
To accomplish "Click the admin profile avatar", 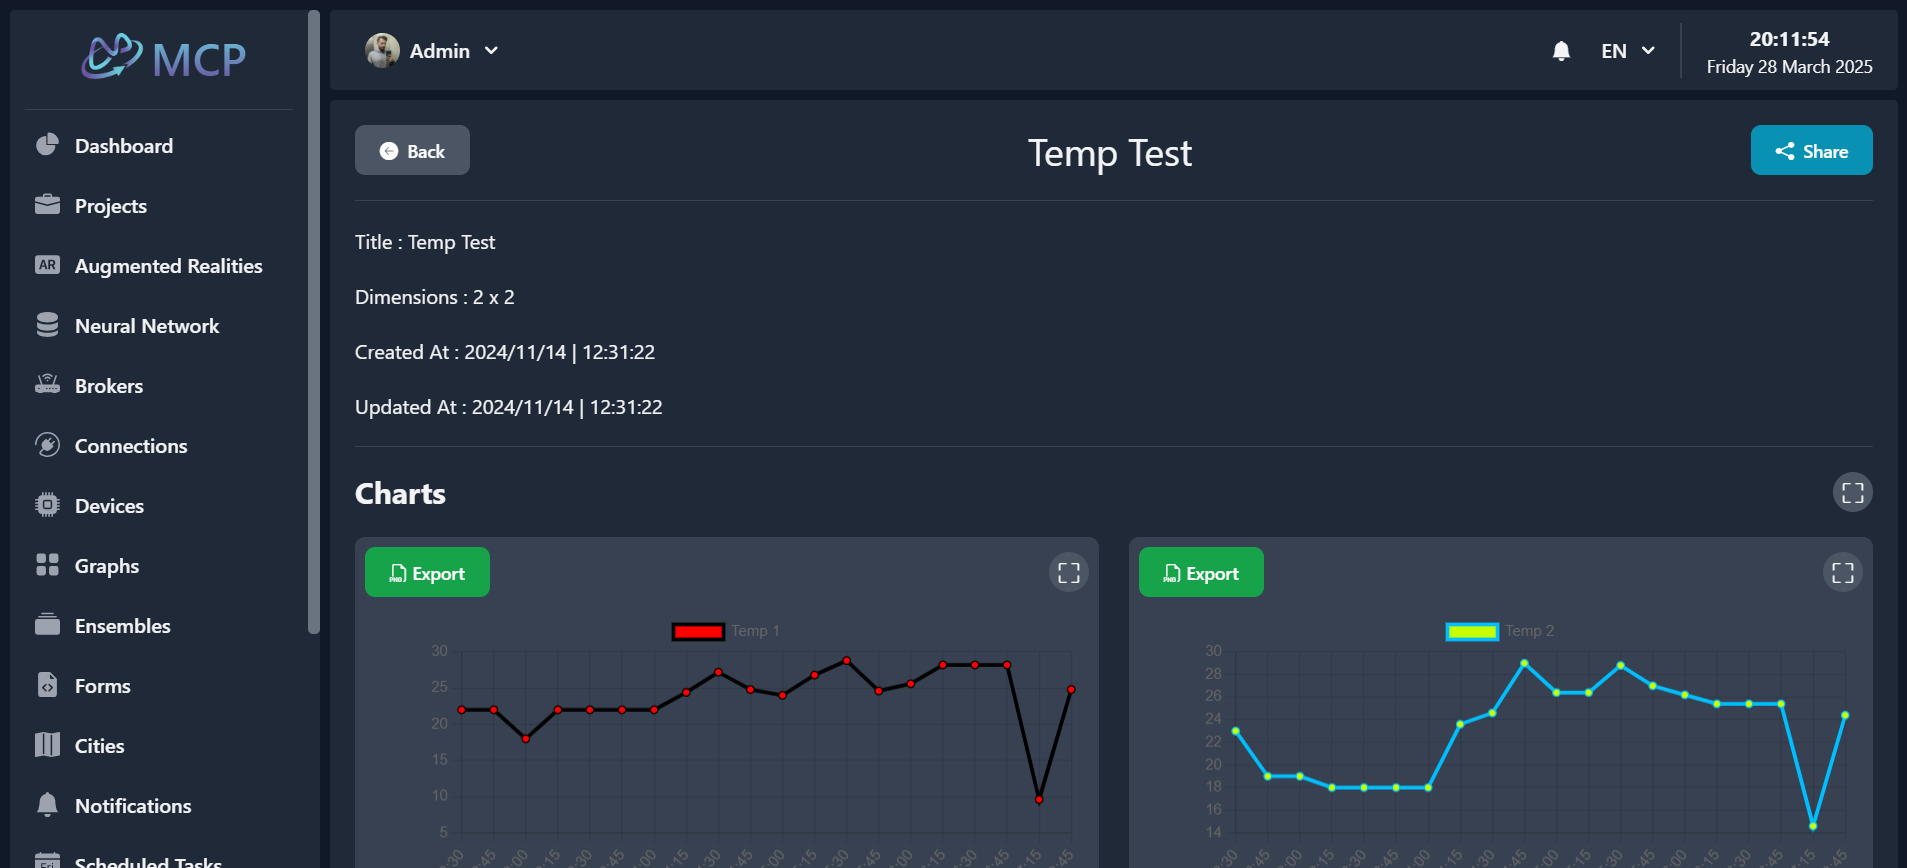I will 382,50.
